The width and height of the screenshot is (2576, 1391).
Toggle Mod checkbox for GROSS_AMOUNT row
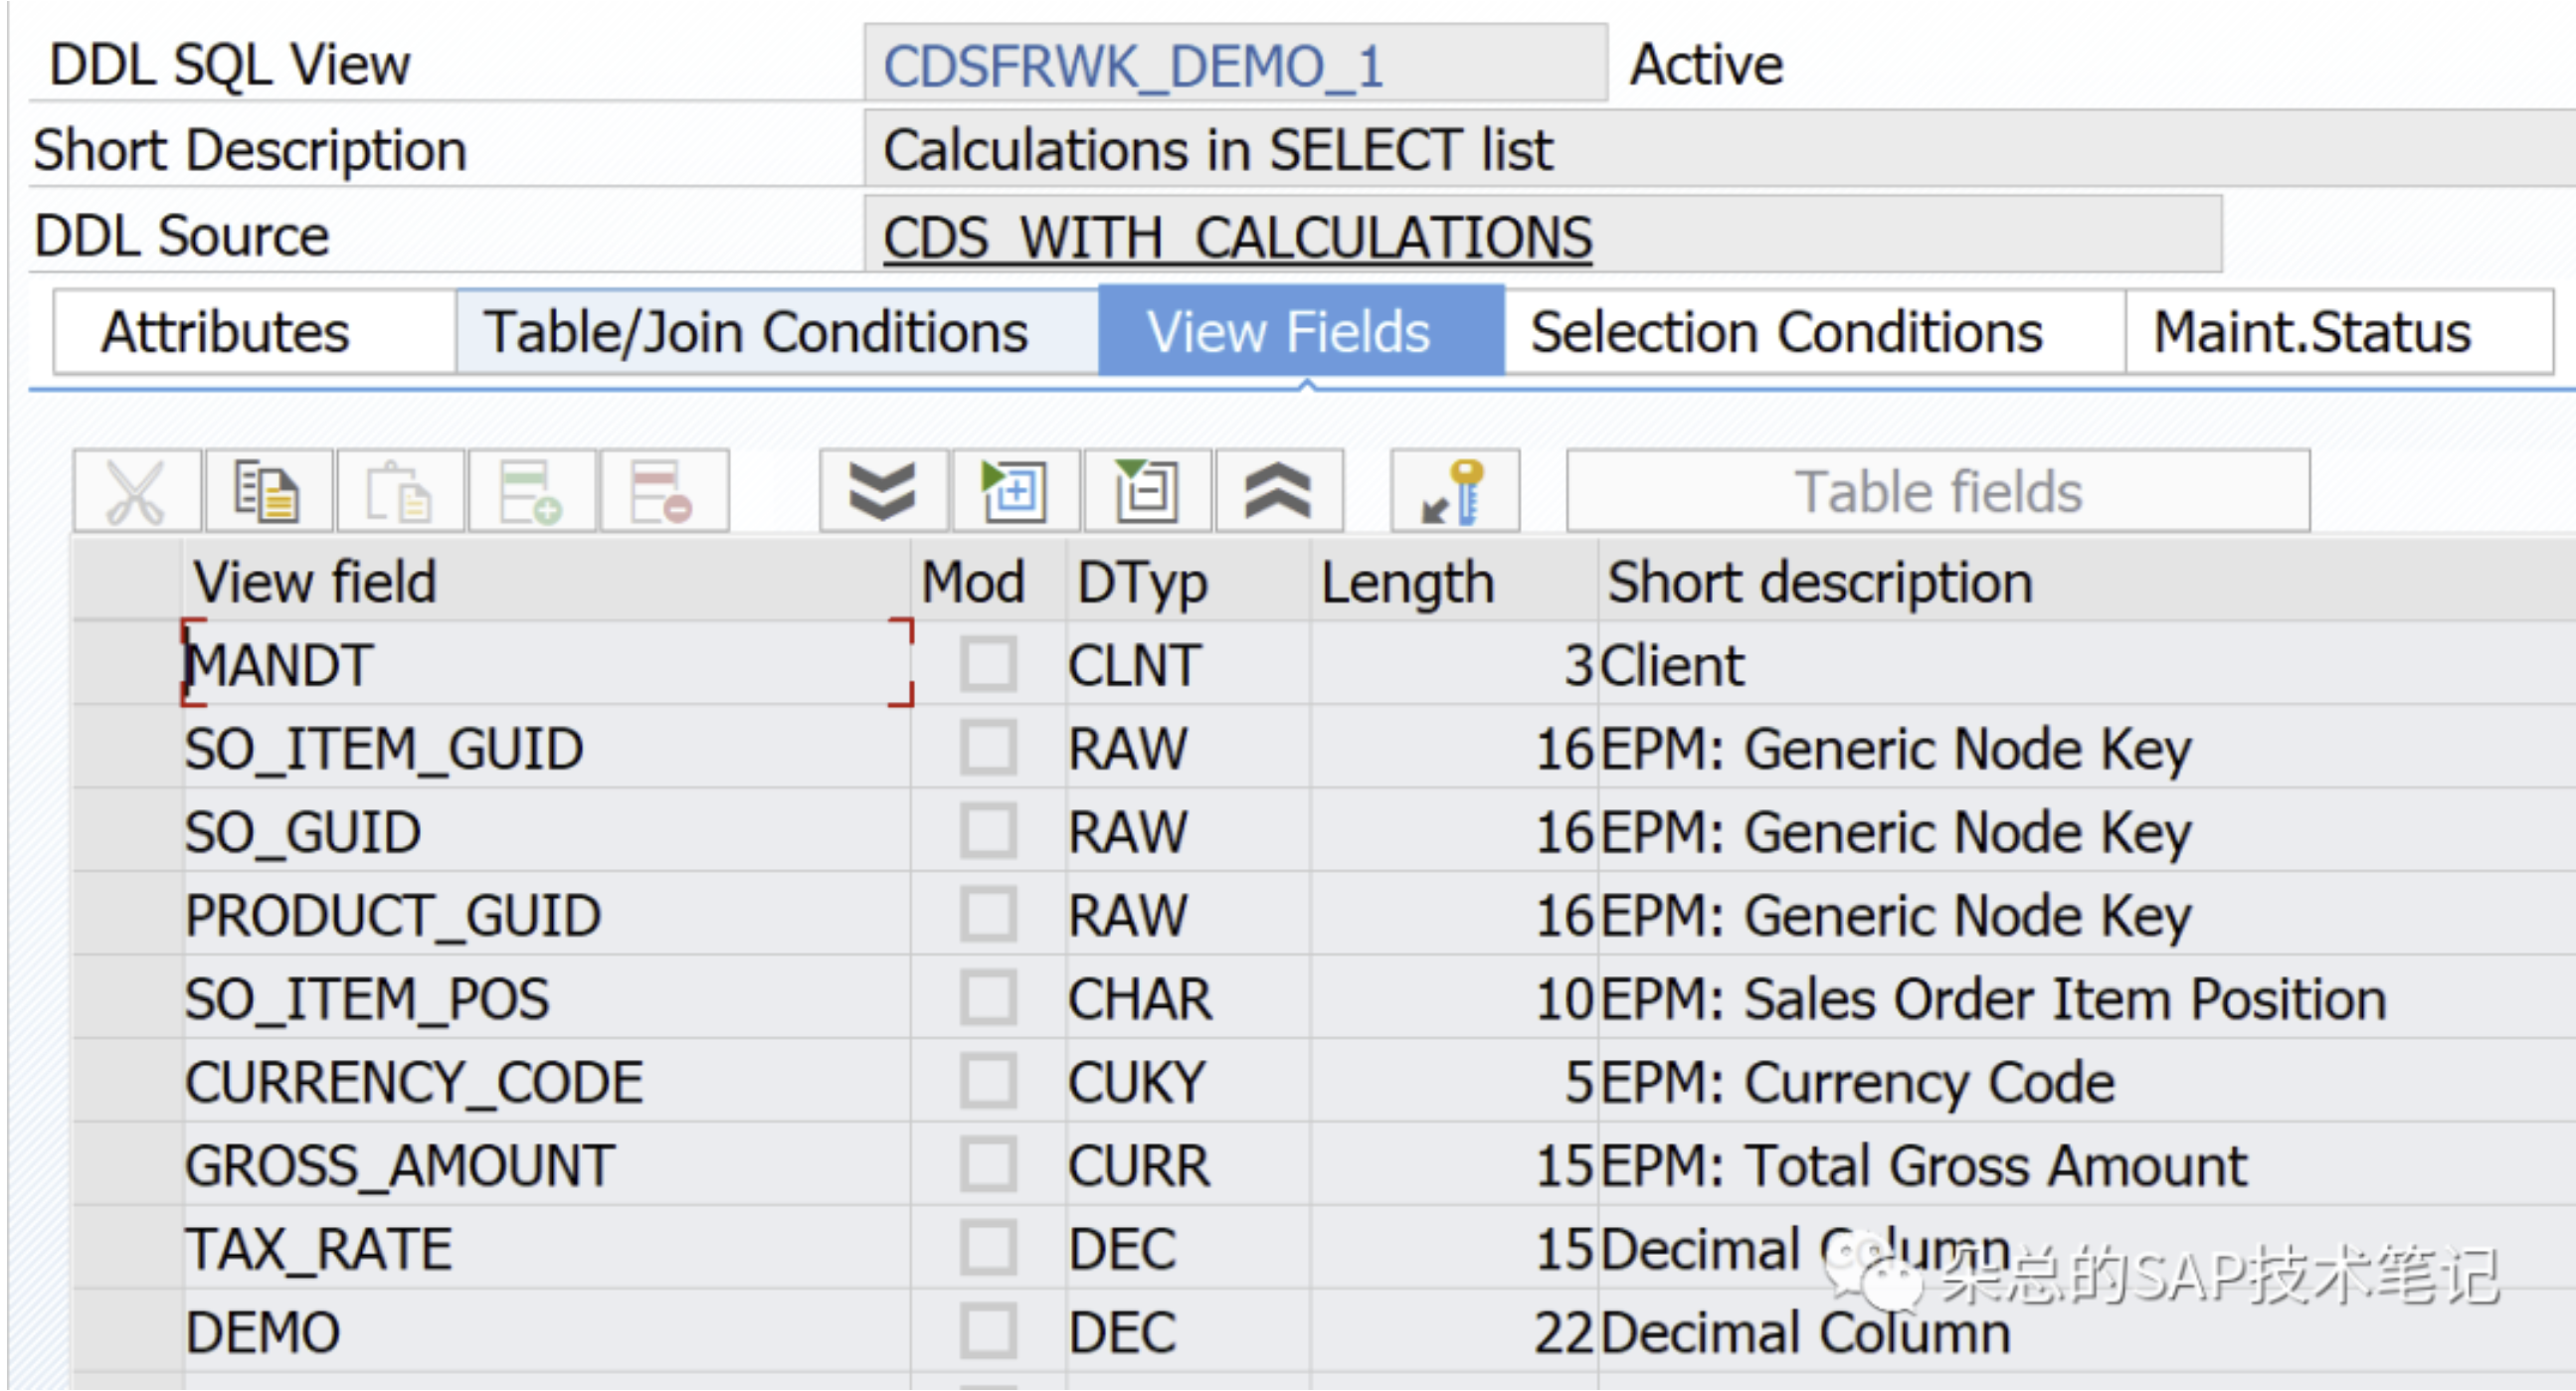(x=988, y=1164)
